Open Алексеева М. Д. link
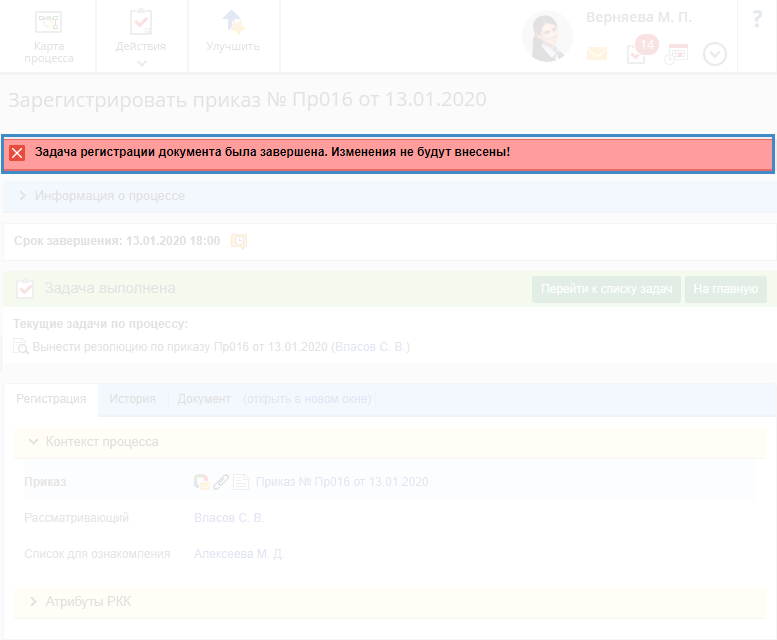777x640 pixels. [x=239, y=554]
